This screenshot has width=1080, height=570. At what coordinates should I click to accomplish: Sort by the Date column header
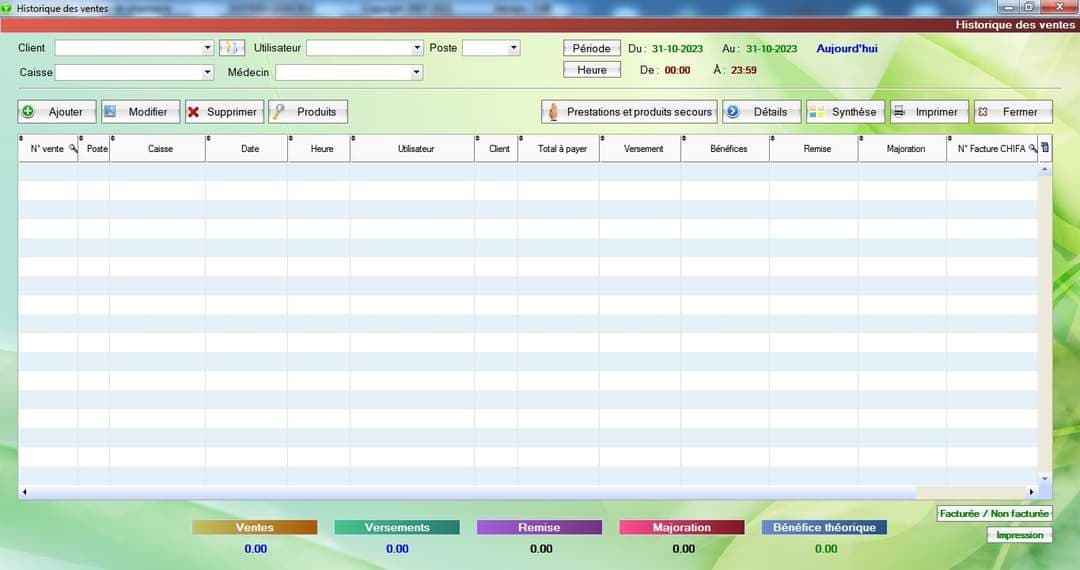pyautogui.click(x=247, y=148)
